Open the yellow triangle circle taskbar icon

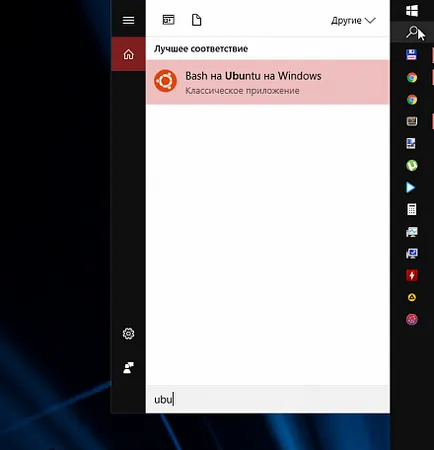point(412,297)
